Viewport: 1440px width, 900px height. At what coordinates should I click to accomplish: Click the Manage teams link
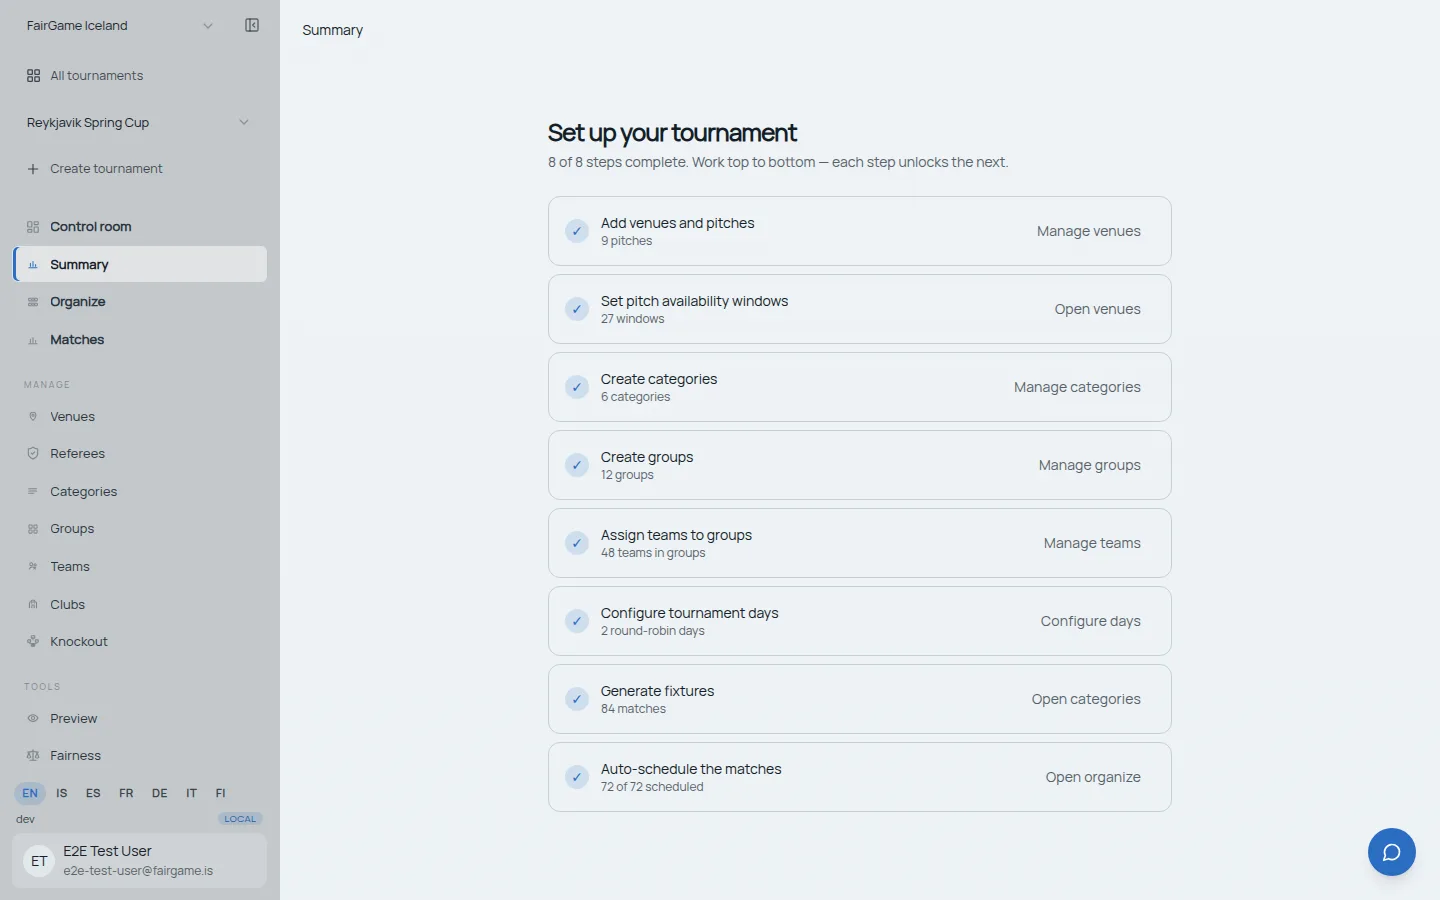1092,543
